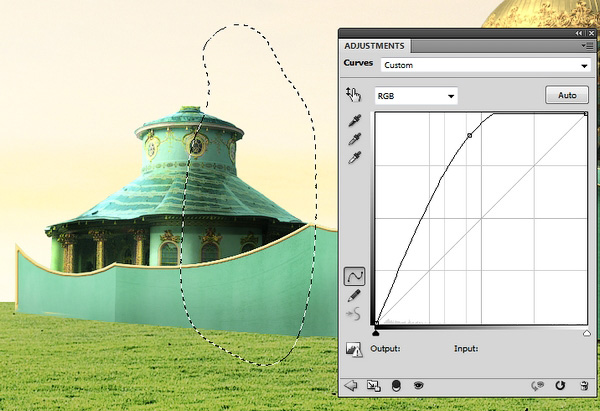Select the middle curve control point

click(470, 135)
